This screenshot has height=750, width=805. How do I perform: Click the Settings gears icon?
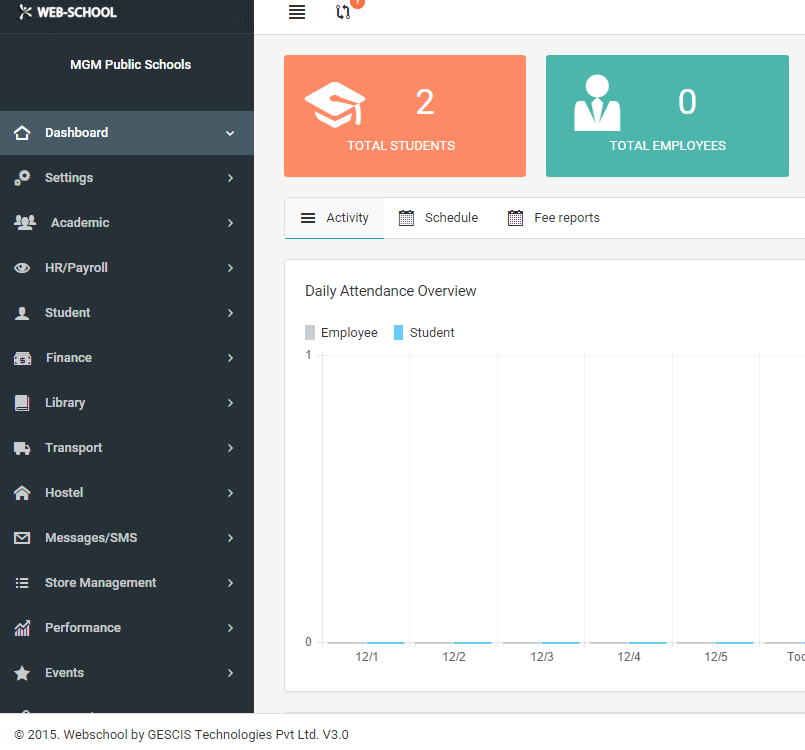click(x=22, y=178)
